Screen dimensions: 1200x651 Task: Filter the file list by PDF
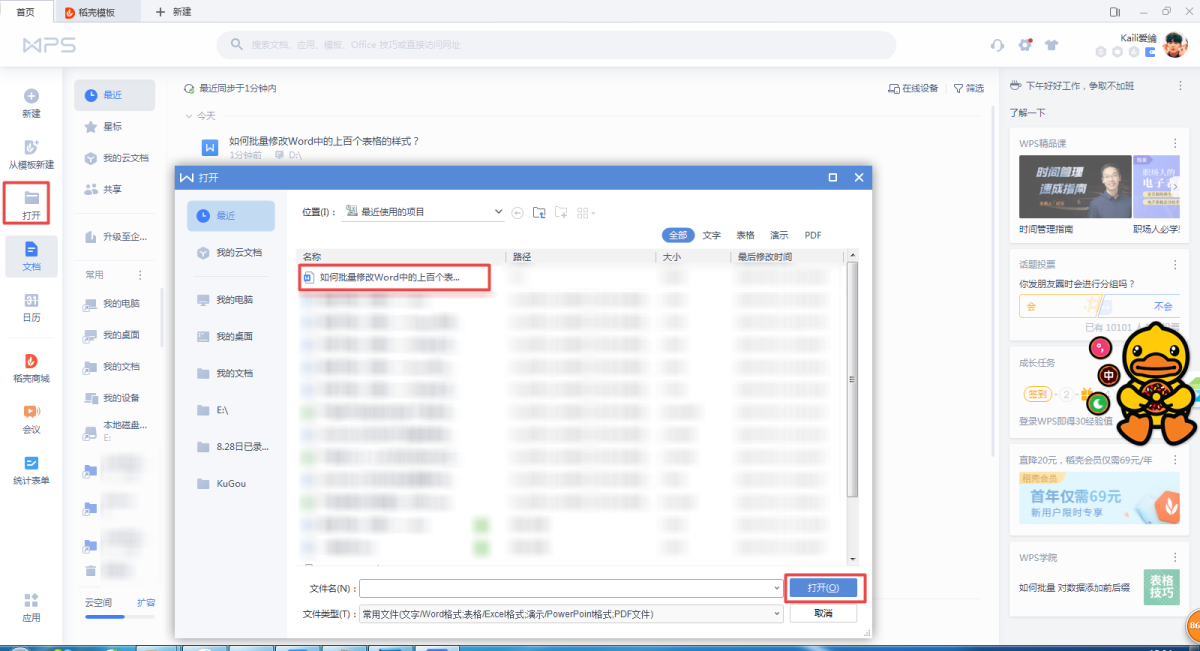pos(813,235)
